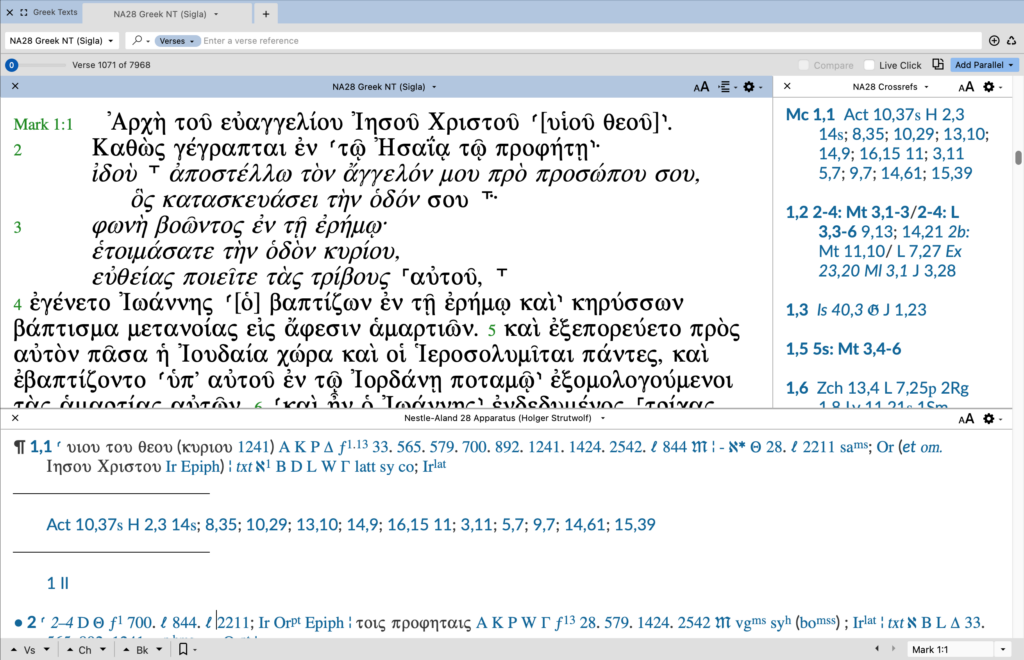This screenshot has height=660, width=1024.
Task: Click the Mark 1:1 go-to field
Action: 952,650
